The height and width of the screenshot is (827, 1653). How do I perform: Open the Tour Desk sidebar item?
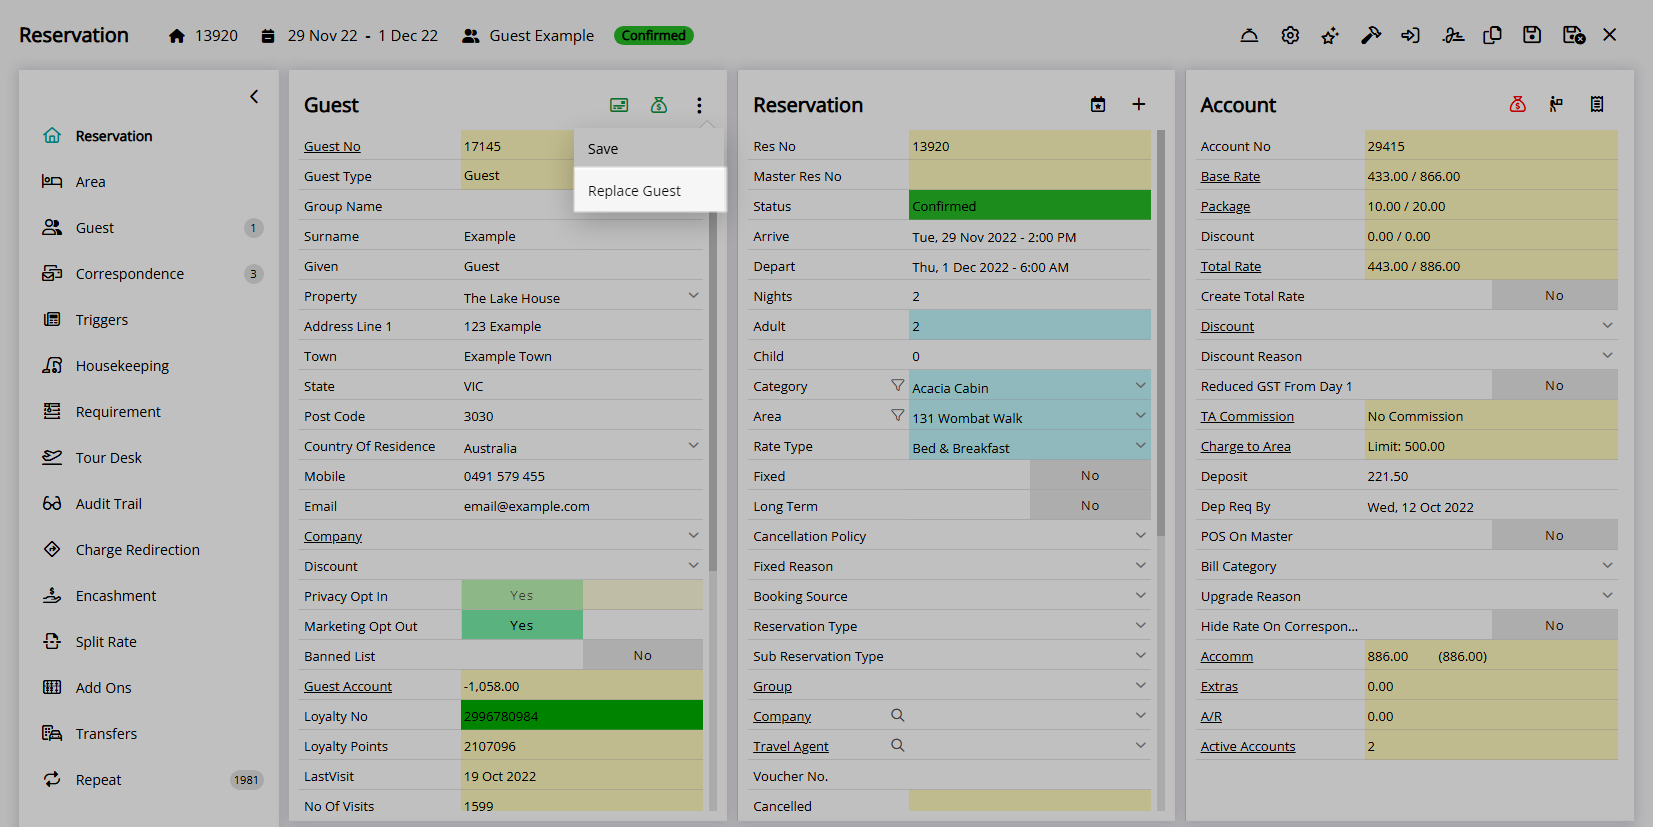pyautogui.click(x=108, y=458)
